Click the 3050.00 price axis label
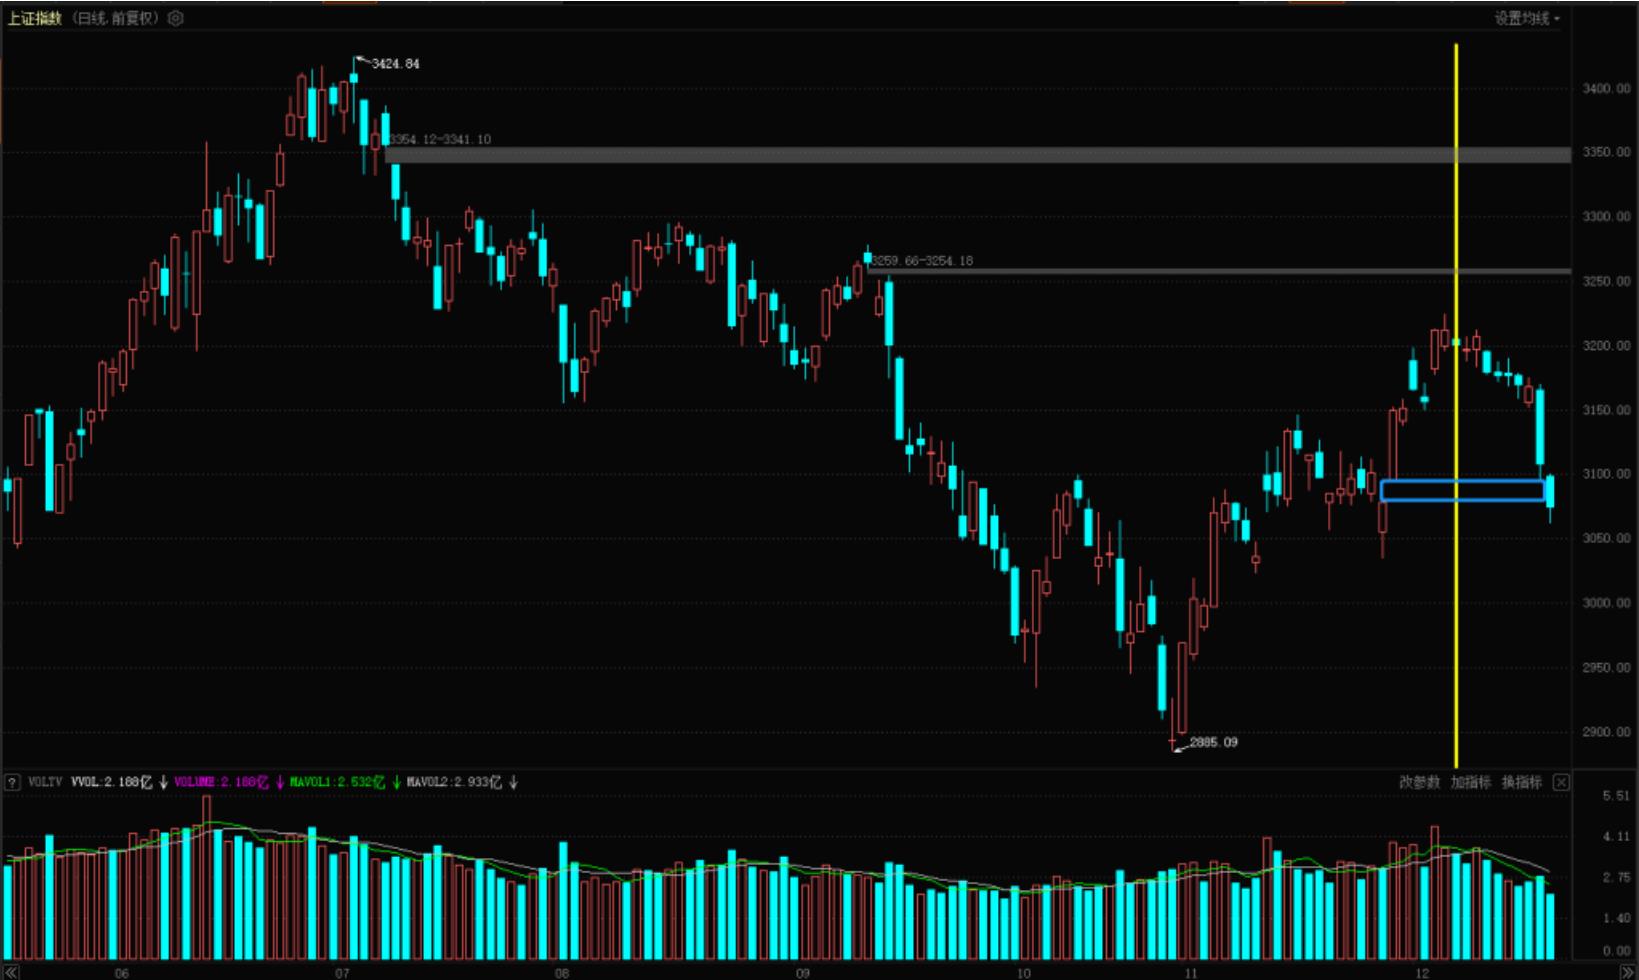Viewport: 1639px width, 980px height. [1606, 538]
